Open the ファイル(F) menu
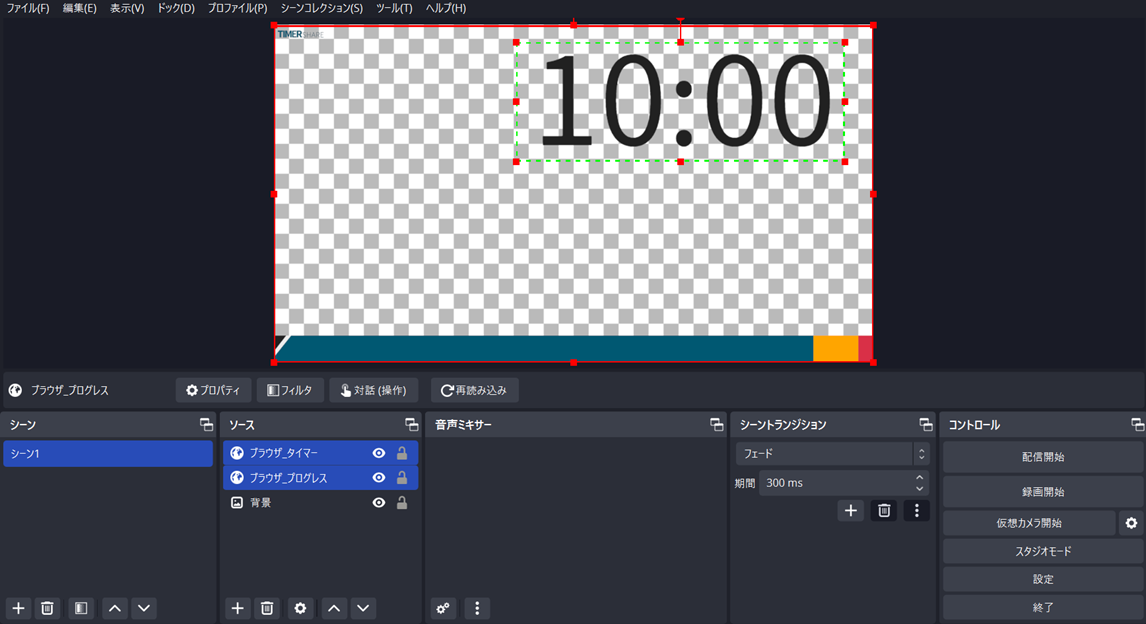Image resolution: width=1146 pixels, height=624 pixels. 28,8
